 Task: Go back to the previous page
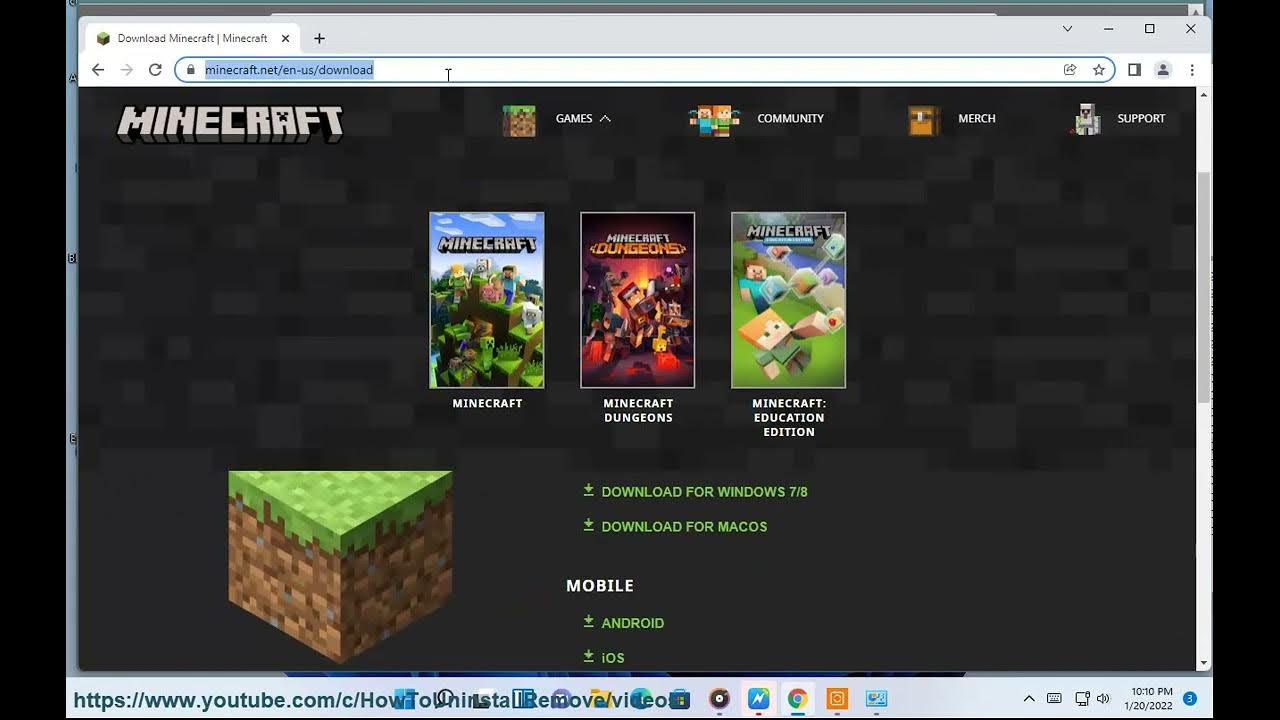click(x=97, y=70)
